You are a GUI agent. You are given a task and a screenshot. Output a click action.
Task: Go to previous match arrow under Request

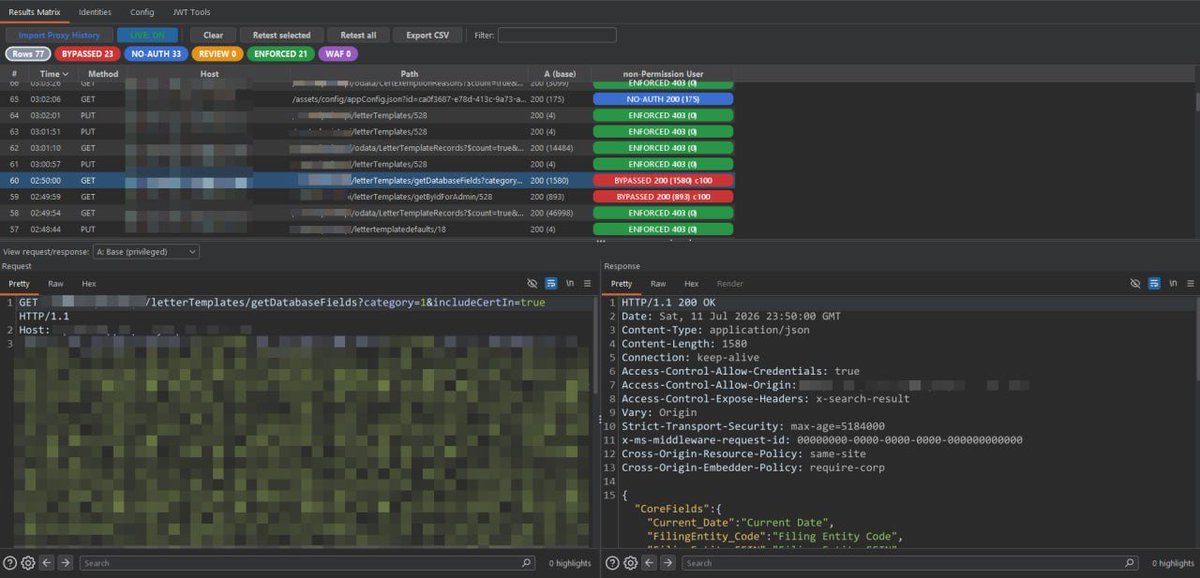pyautogui.click(x=47, y=563)
